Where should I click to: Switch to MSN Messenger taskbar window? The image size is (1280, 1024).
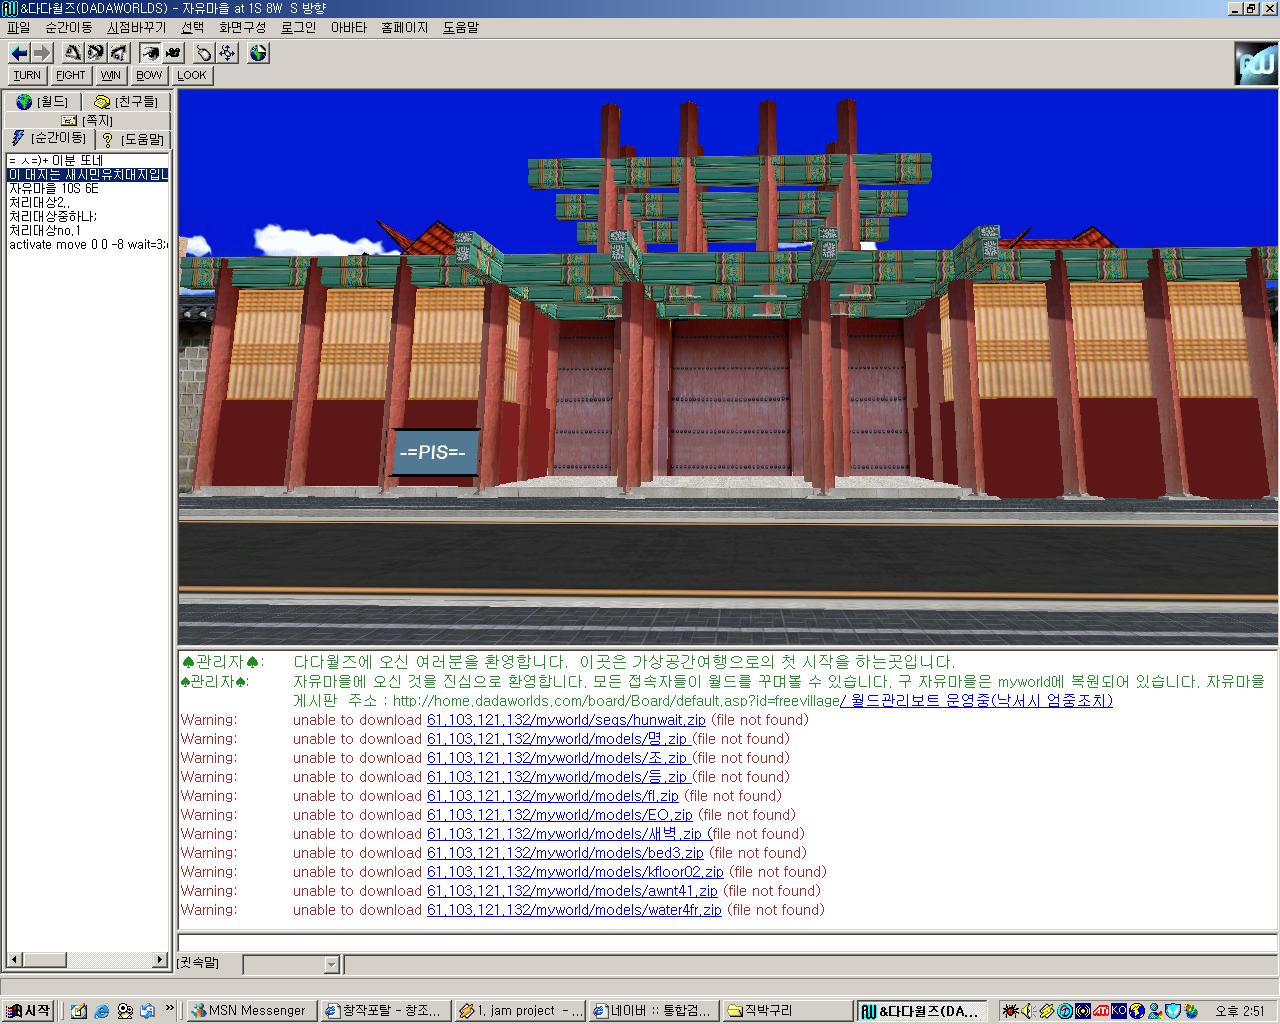(251, 1011)
